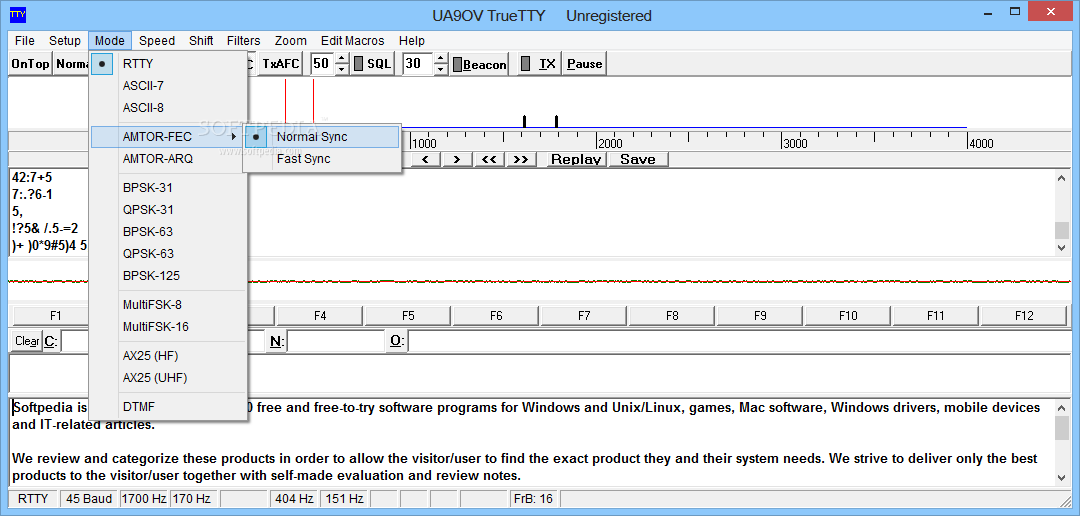Select ASCII-7 mode

click(x=168, y=85)
